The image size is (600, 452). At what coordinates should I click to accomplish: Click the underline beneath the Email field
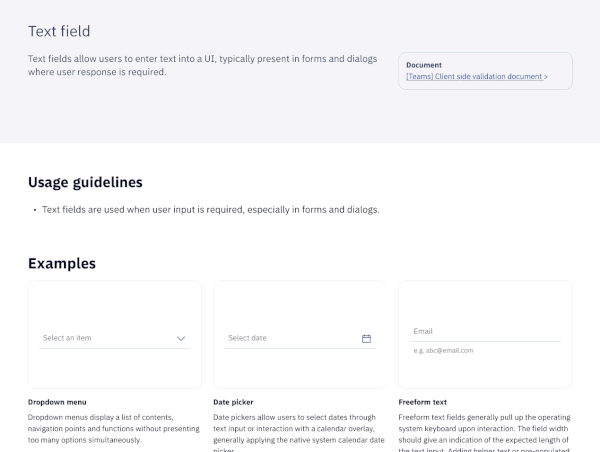tap(485, 341)
